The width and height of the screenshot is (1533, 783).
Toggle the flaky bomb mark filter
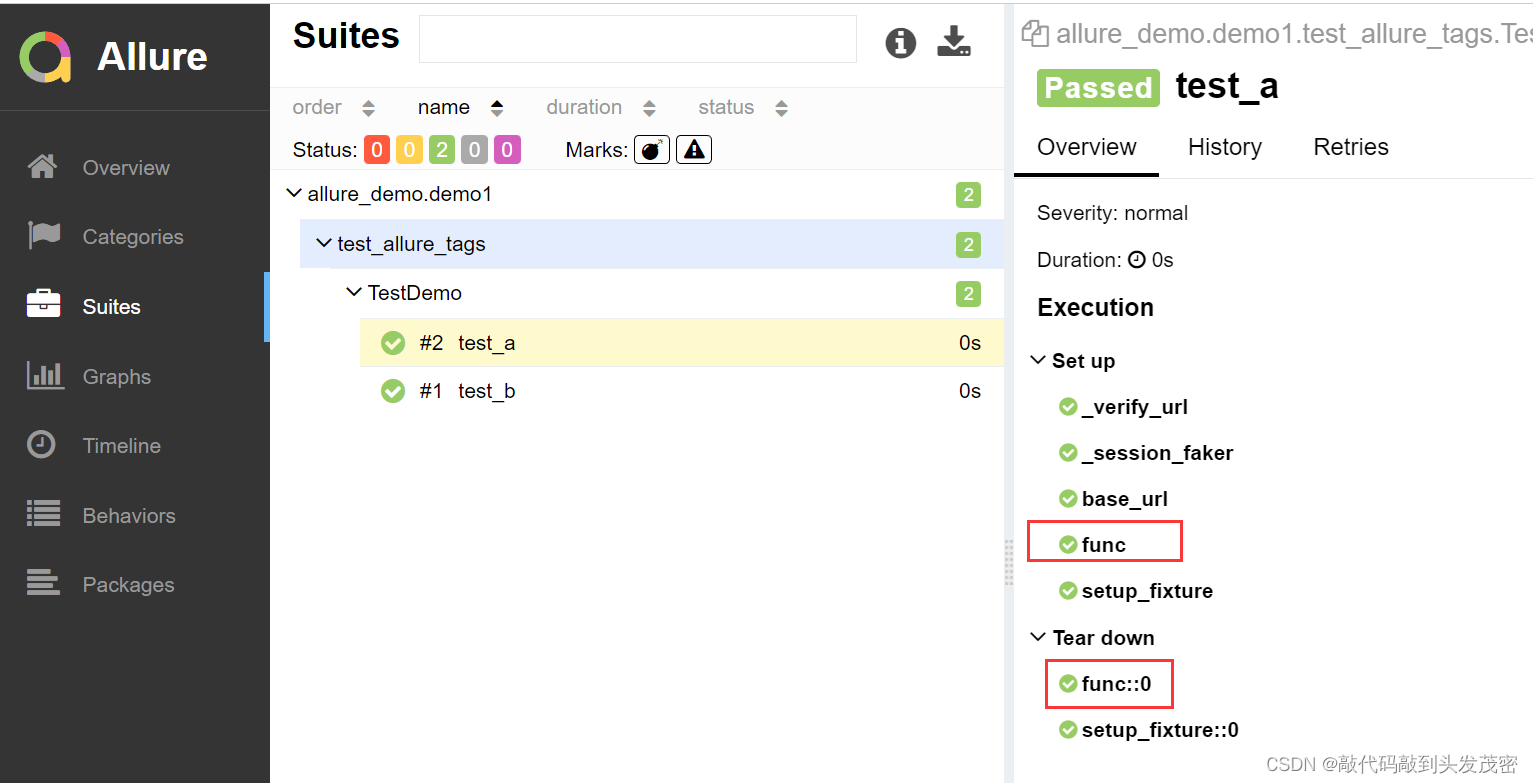point(652,150)
